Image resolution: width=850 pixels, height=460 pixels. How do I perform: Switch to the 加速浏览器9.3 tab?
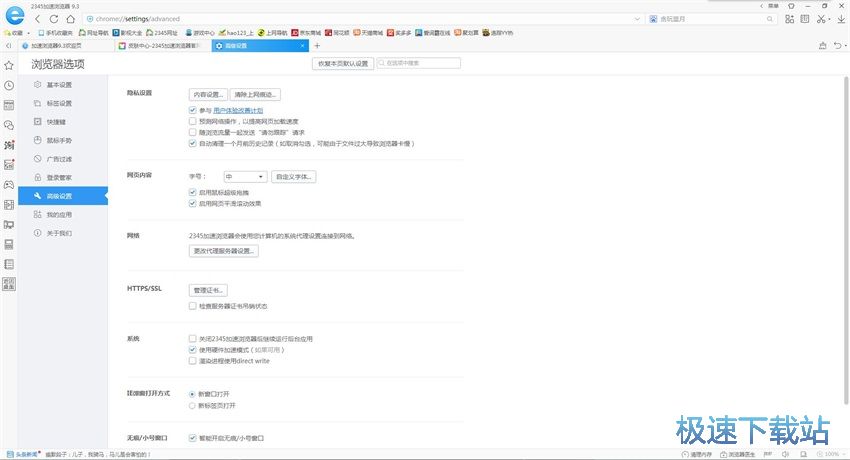point(65,46)
